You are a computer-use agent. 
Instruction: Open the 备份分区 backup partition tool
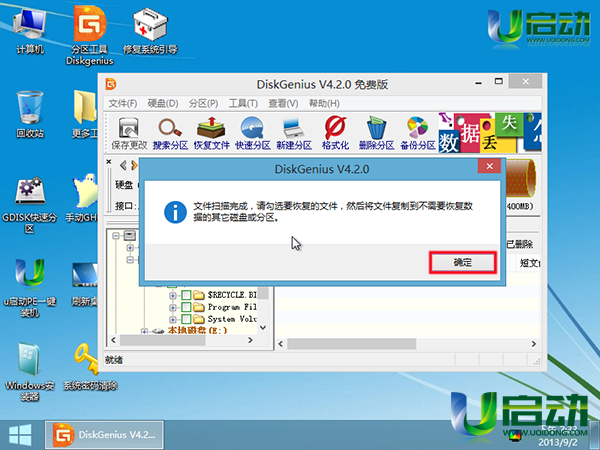pyautogui.click(x=417, y=133)
